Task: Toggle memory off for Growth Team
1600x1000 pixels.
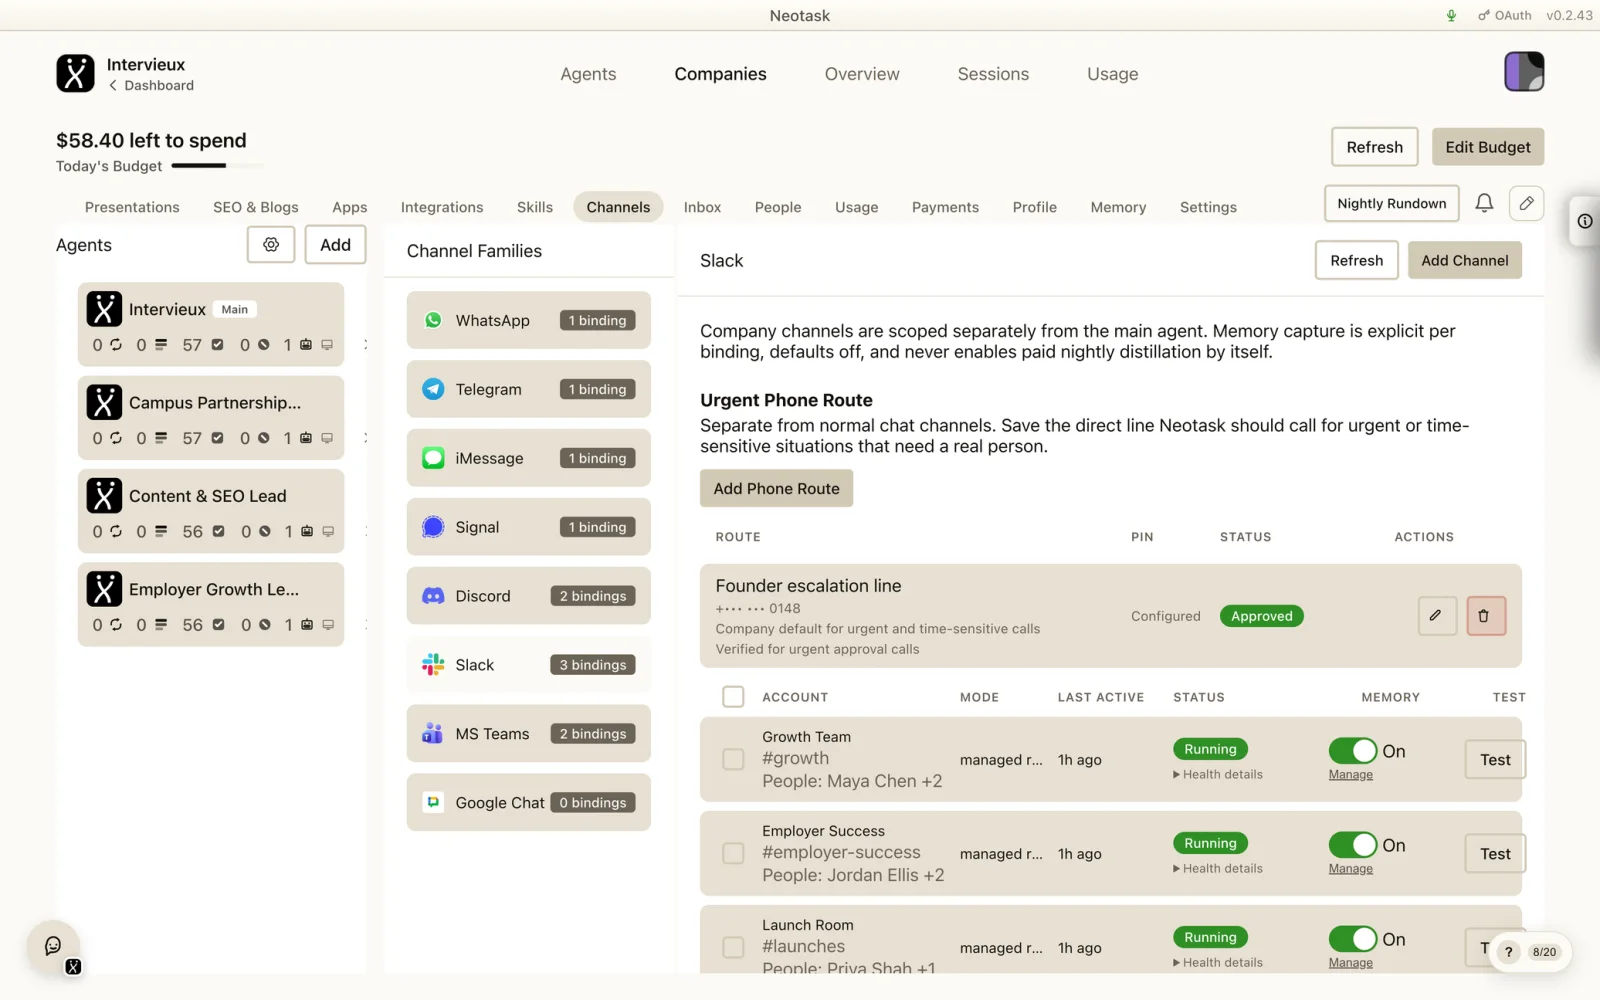Action: (1353, 751)
